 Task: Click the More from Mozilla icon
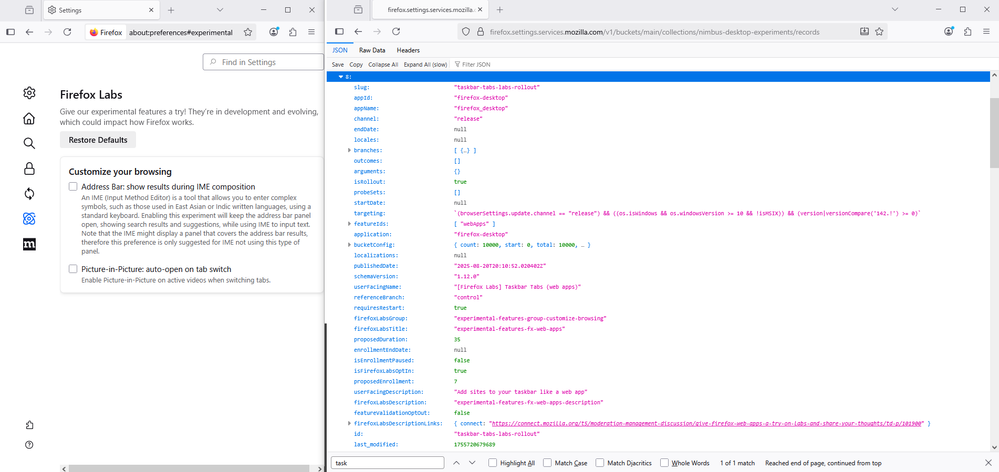(x=30, y=245)
